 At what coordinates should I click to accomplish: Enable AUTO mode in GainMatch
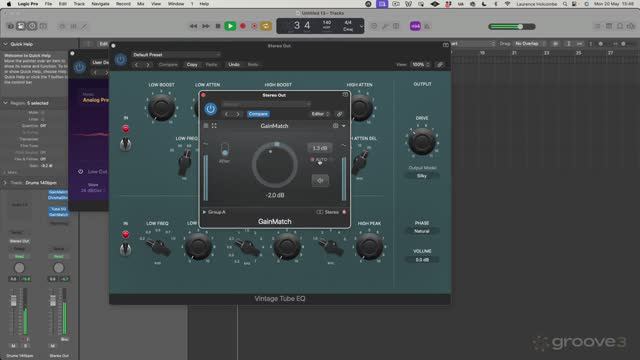(x=320, y=160)
